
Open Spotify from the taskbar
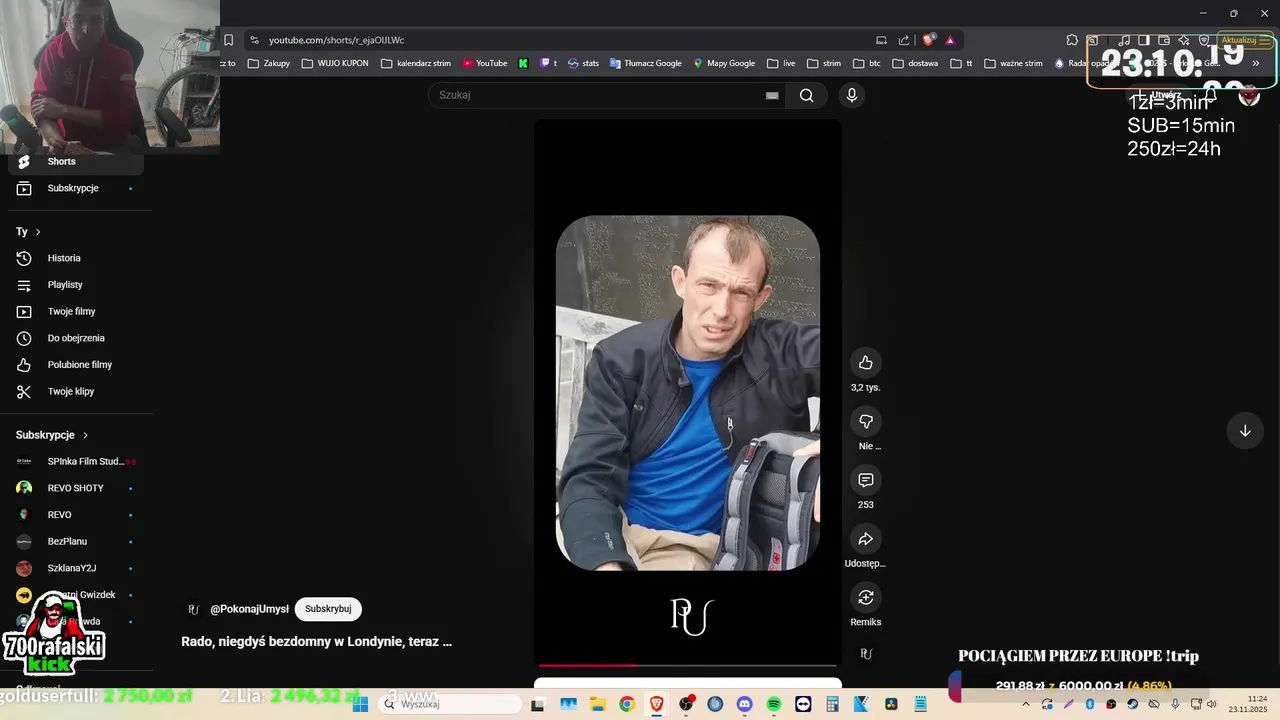point(774,704)
